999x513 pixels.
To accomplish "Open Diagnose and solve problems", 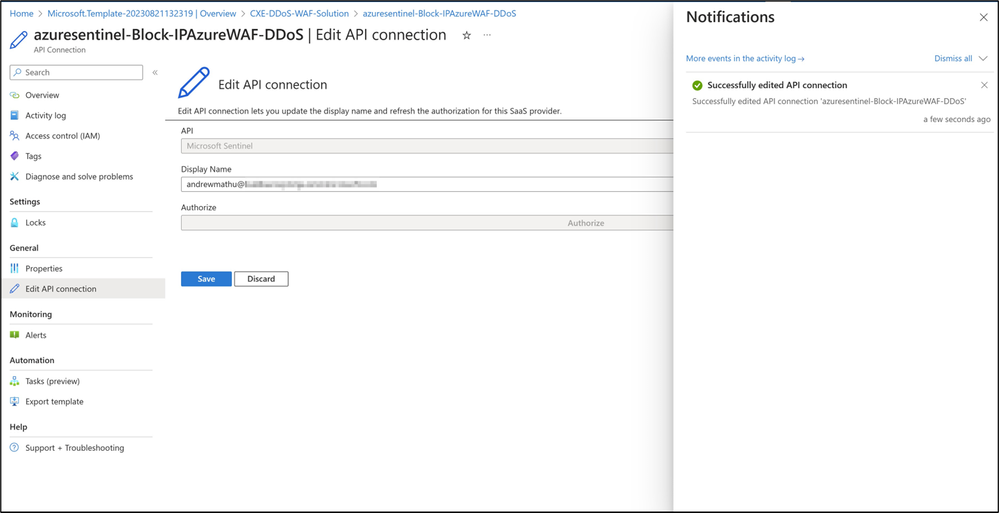I will coord(81,177).
